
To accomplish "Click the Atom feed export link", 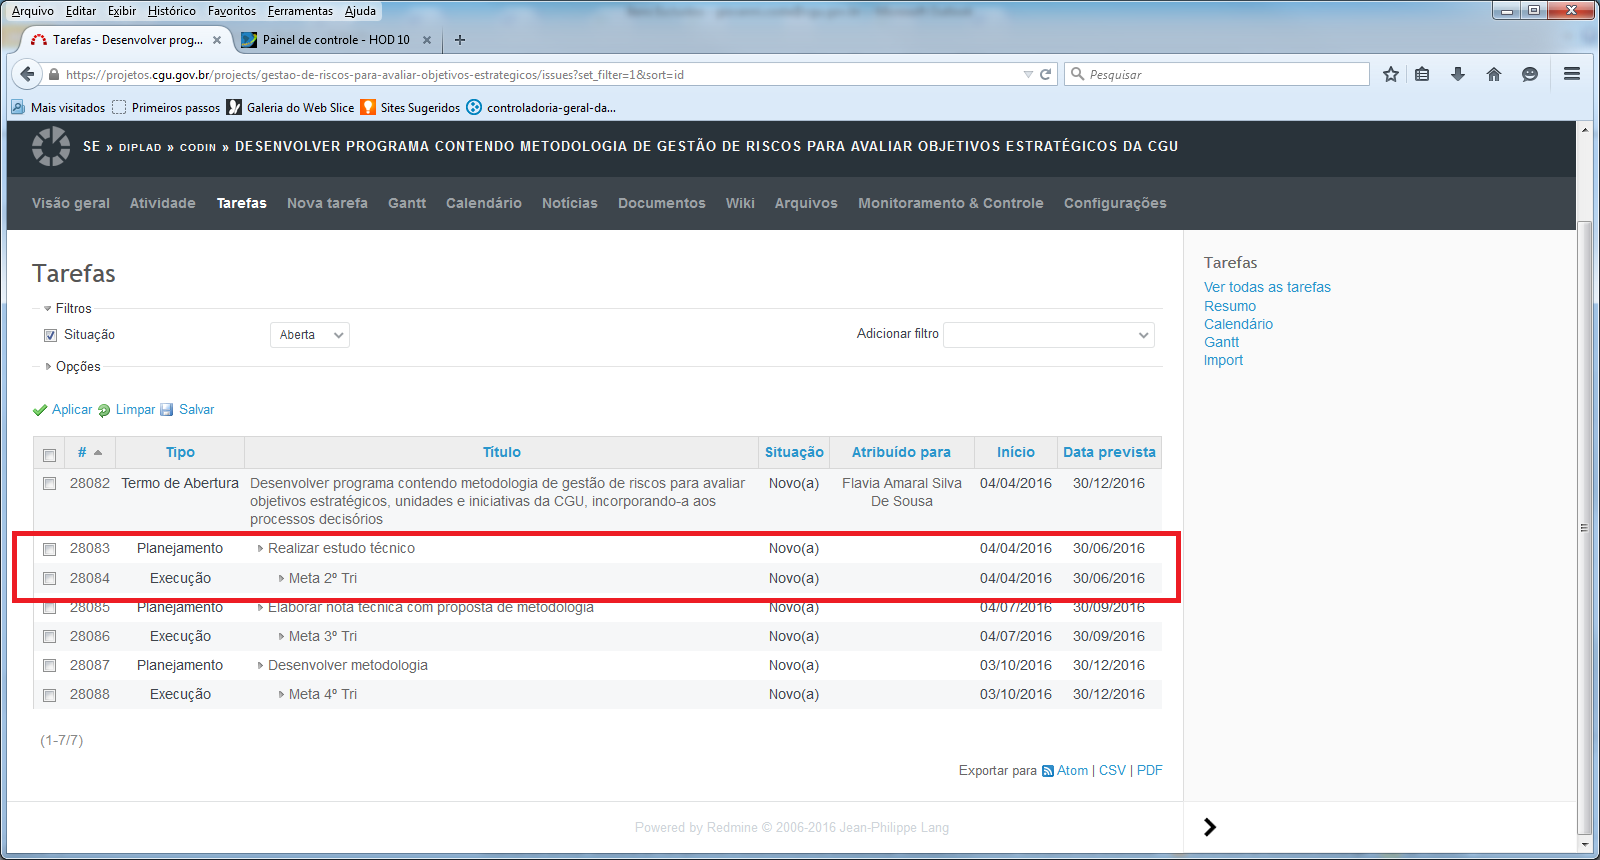I will pos(1072,771).
